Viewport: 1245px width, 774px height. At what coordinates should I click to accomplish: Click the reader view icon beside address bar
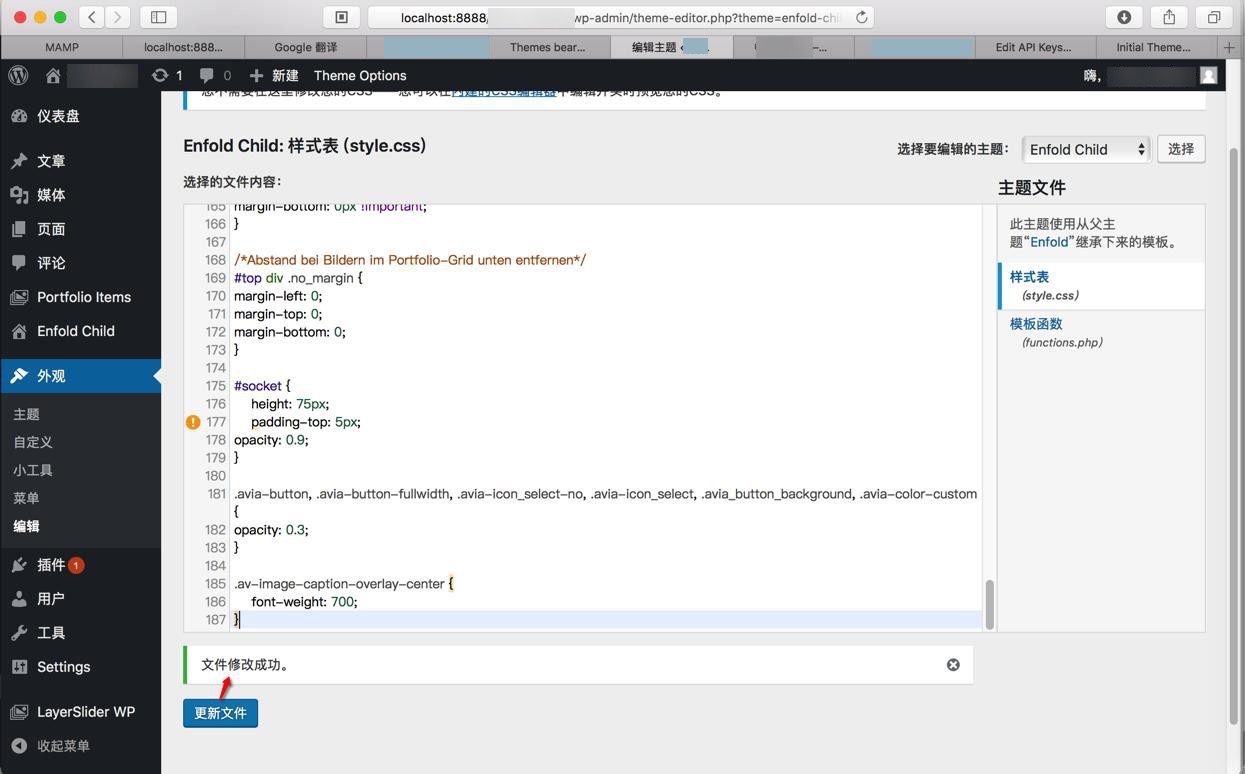(341, 17)
